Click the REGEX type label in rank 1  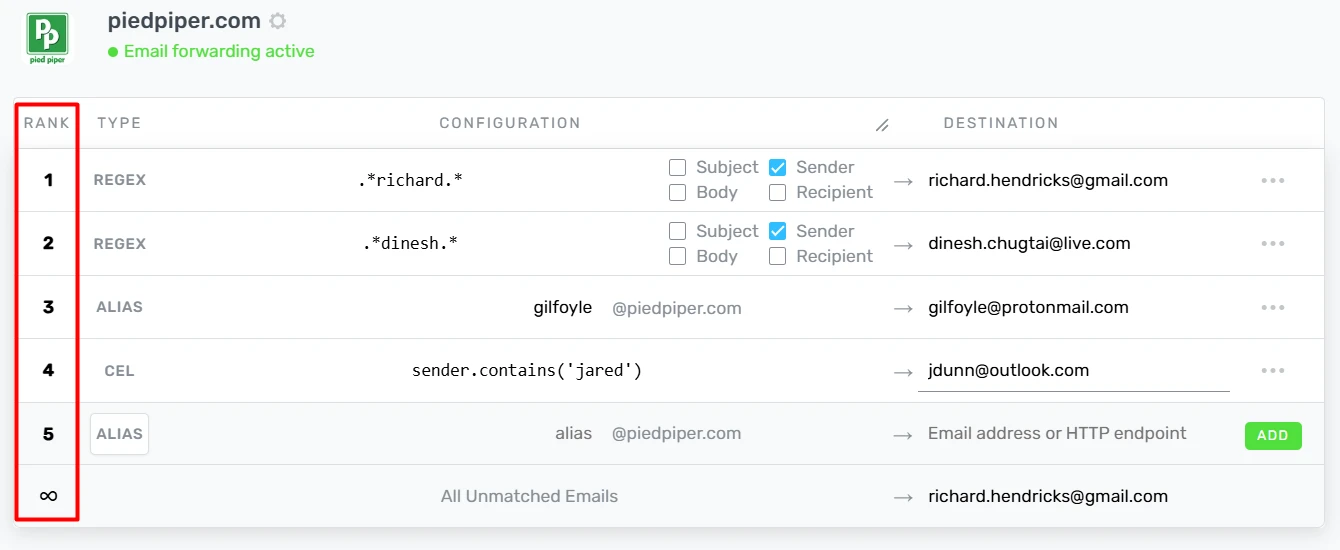119,181
